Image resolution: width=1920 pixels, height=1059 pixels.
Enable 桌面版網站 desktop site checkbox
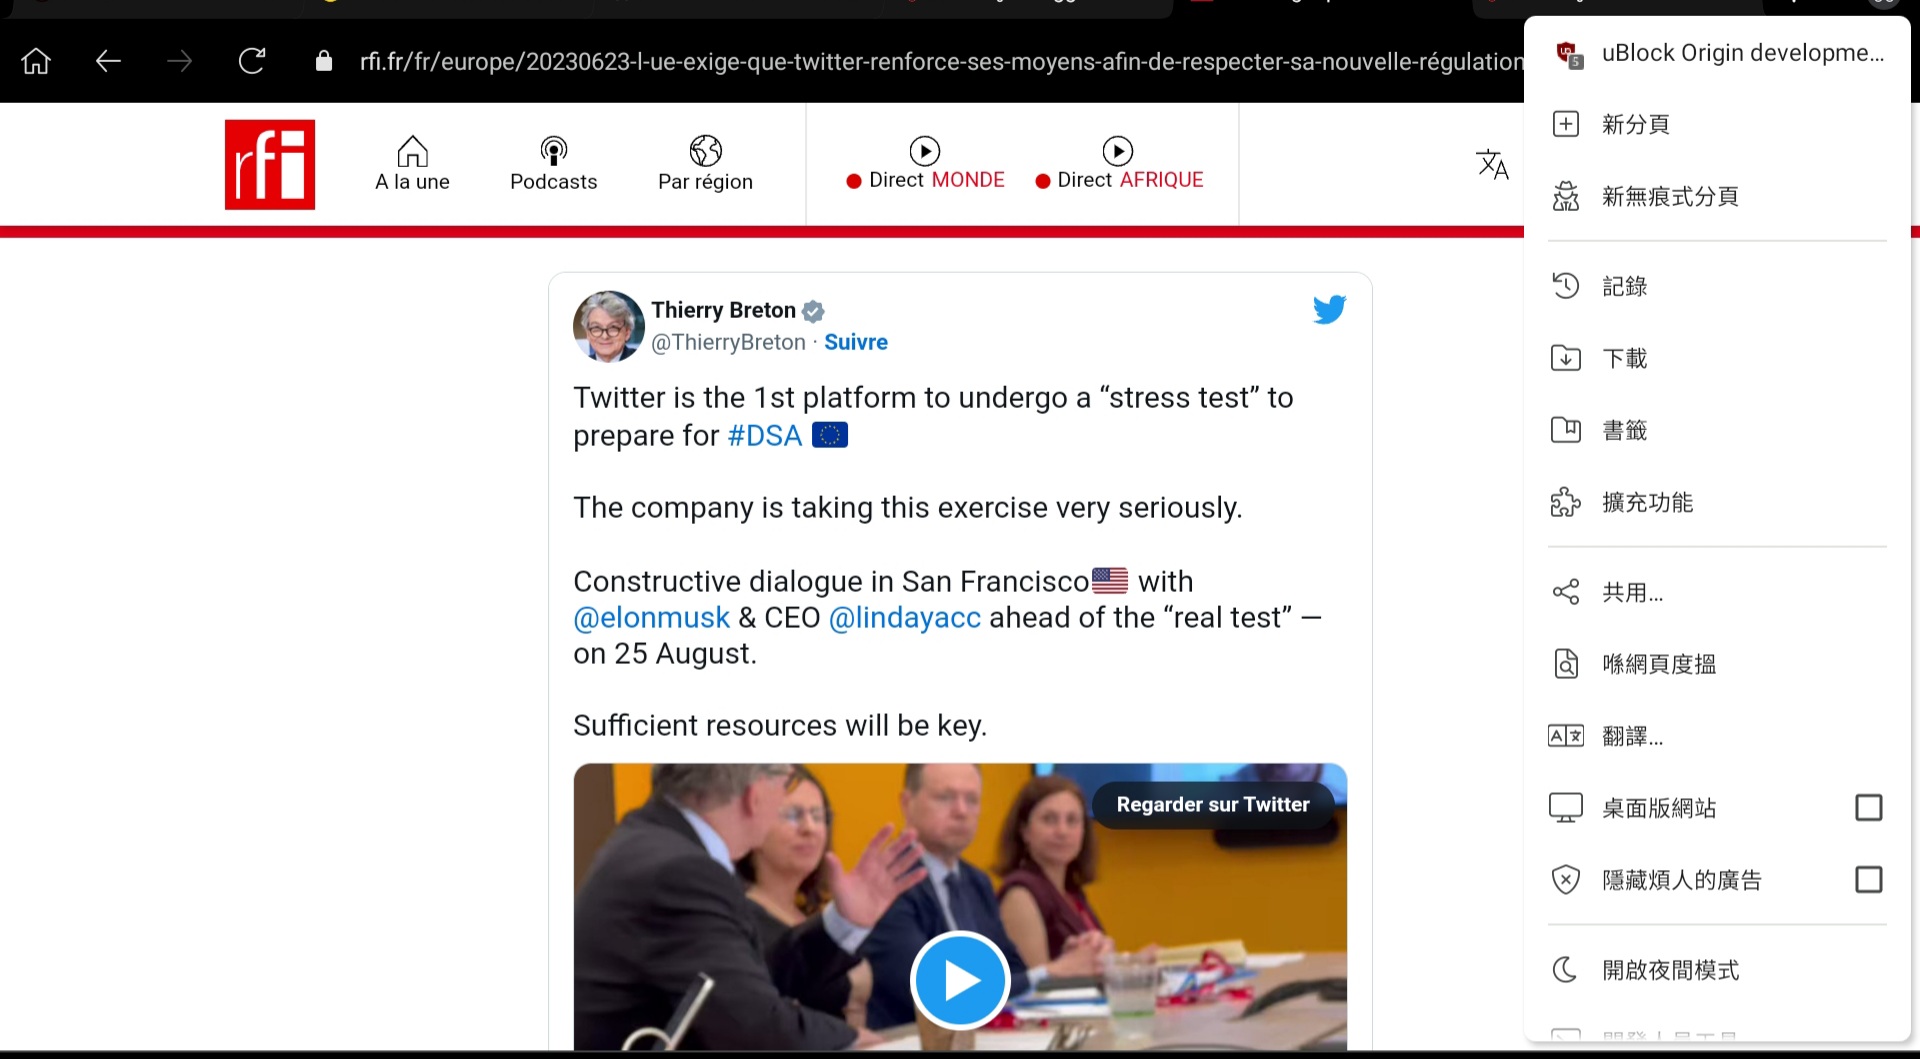click(x=1868, y=808)
